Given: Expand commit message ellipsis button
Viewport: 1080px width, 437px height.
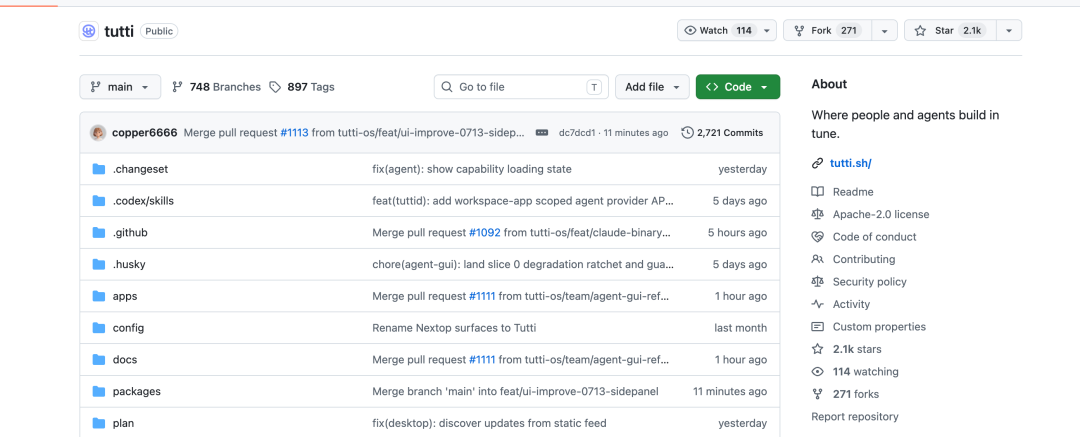Looking at the screenshot, I should (x=541, y=132).
